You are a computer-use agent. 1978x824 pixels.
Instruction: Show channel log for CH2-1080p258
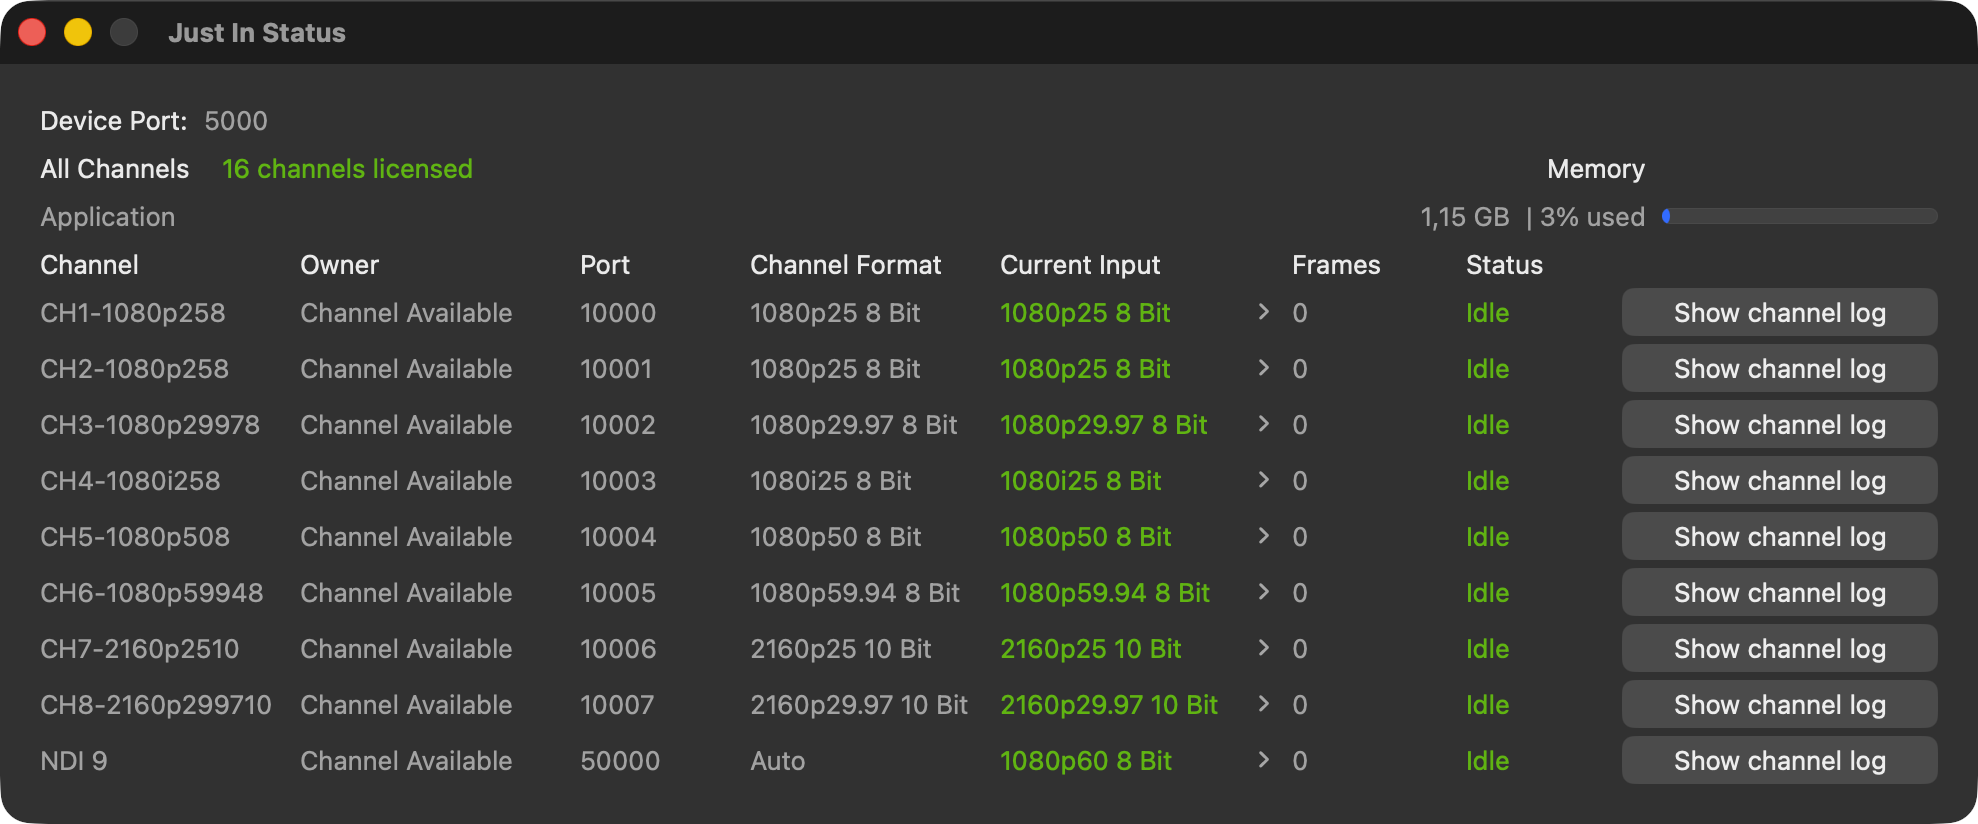click(x=1779, y=368)
